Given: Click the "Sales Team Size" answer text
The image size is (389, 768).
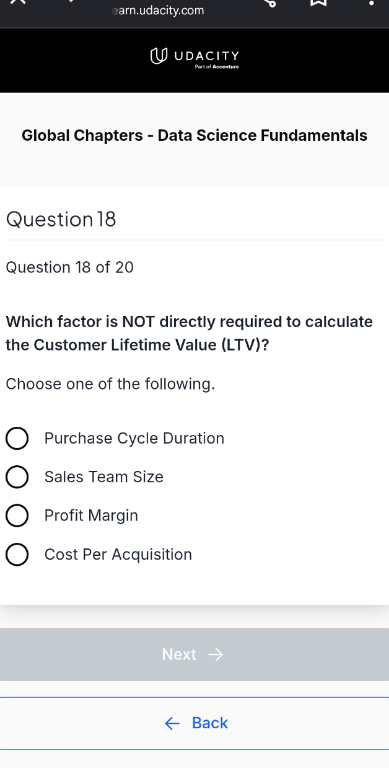Looking at the screenshot, I should 104,477.
